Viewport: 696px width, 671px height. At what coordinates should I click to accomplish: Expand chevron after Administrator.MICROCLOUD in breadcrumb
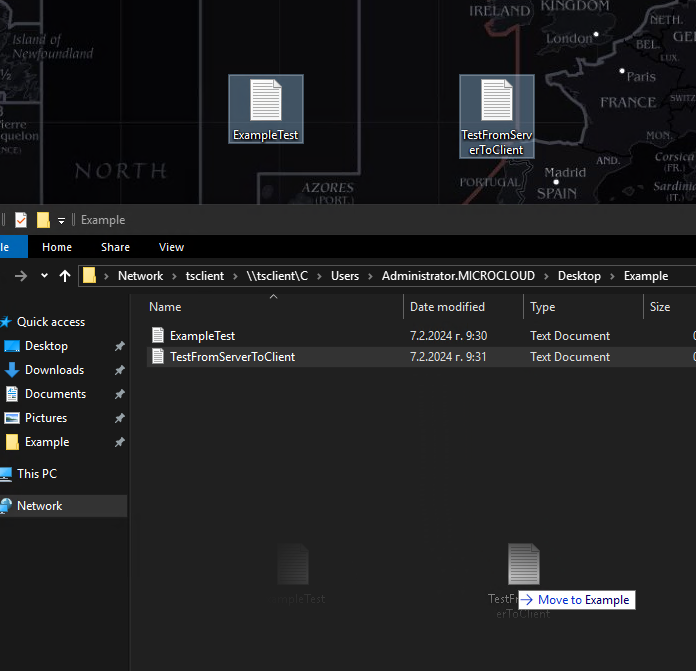546,276
